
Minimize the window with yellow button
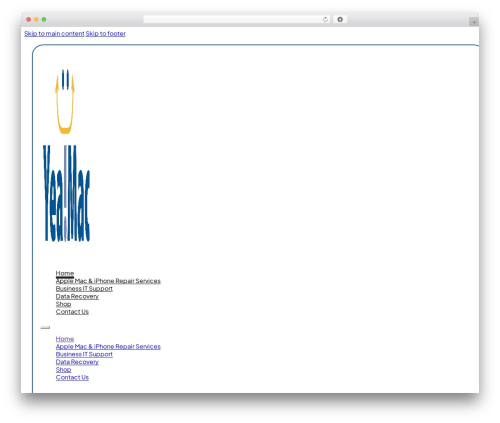coord(36,19)
